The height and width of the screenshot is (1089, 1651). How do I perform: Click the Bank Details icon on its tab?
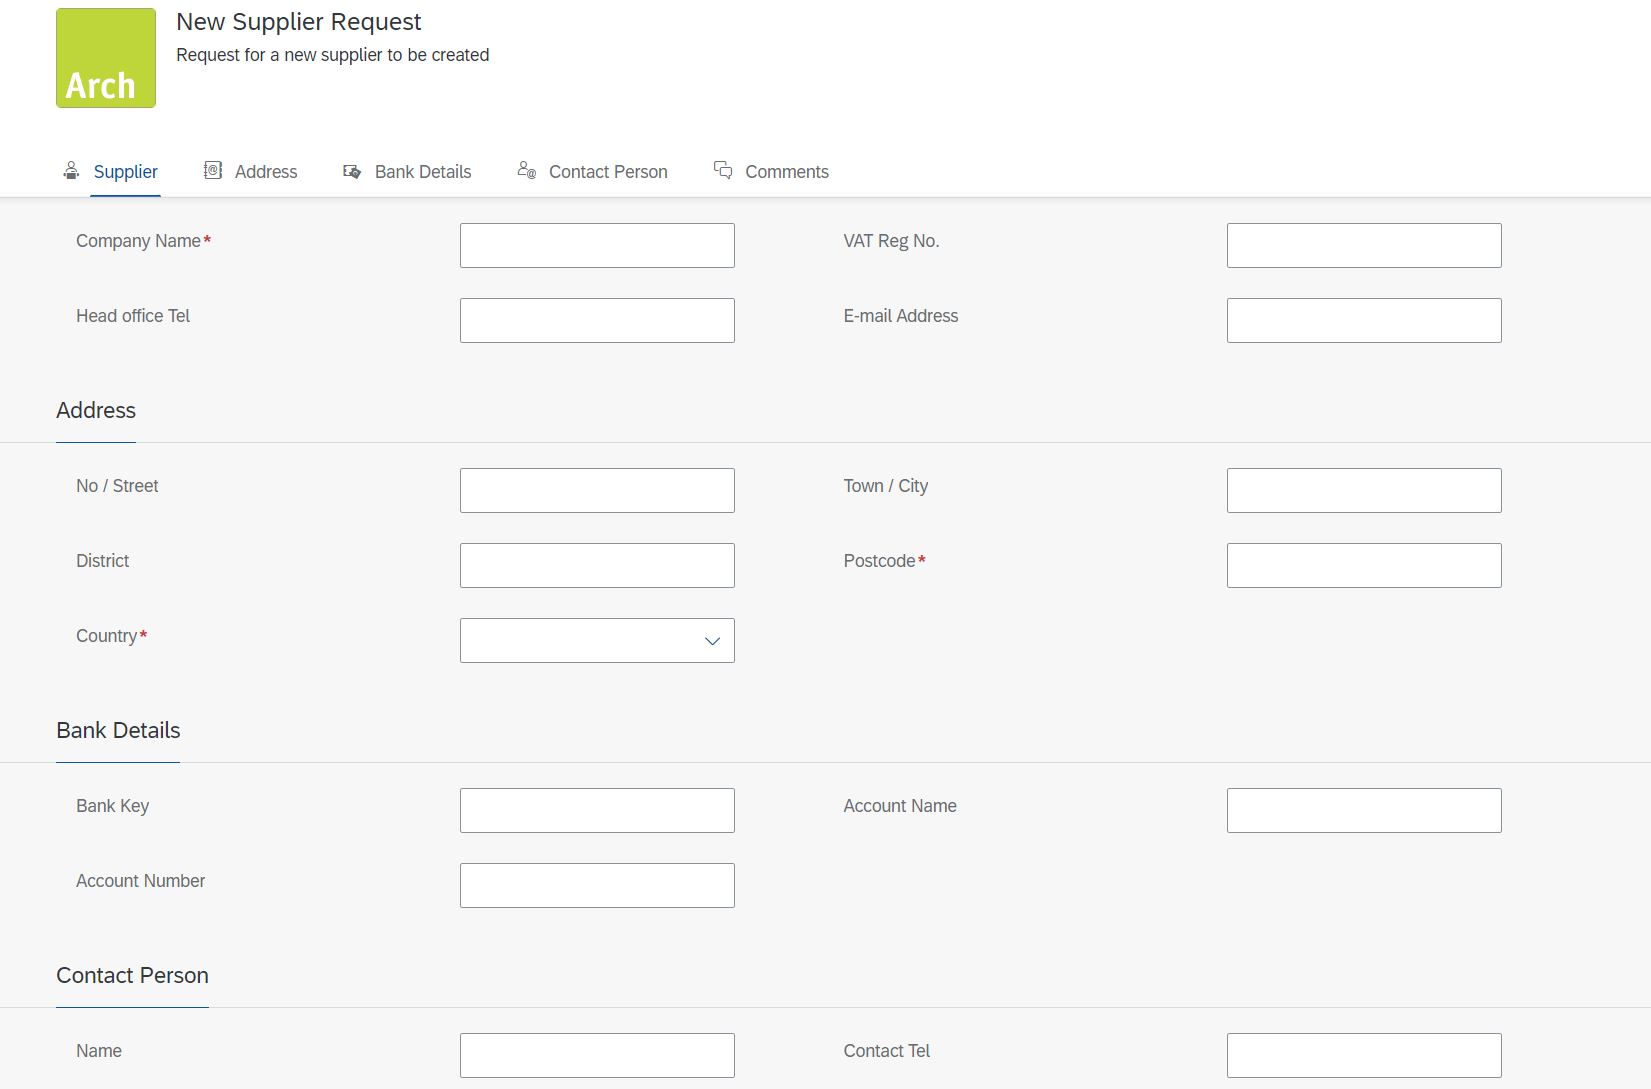click(351, 171)
